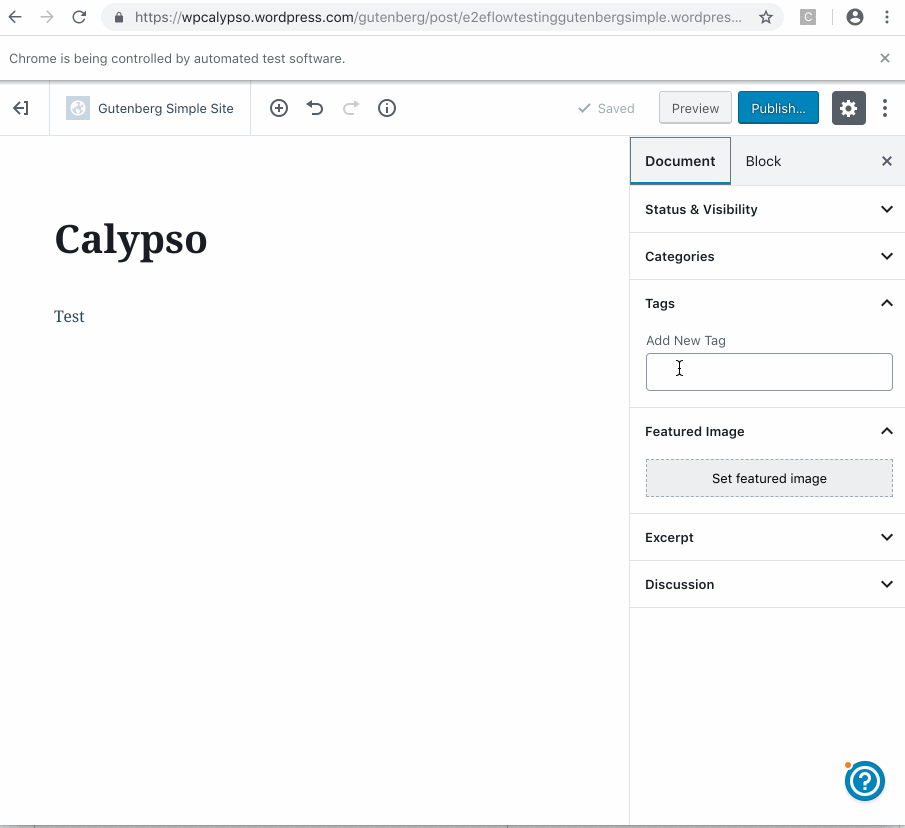Click the Set featured image button
Image resolution: width=905 pixels, height=828 pixels.
pyautogui.click(x=769, y=478)
